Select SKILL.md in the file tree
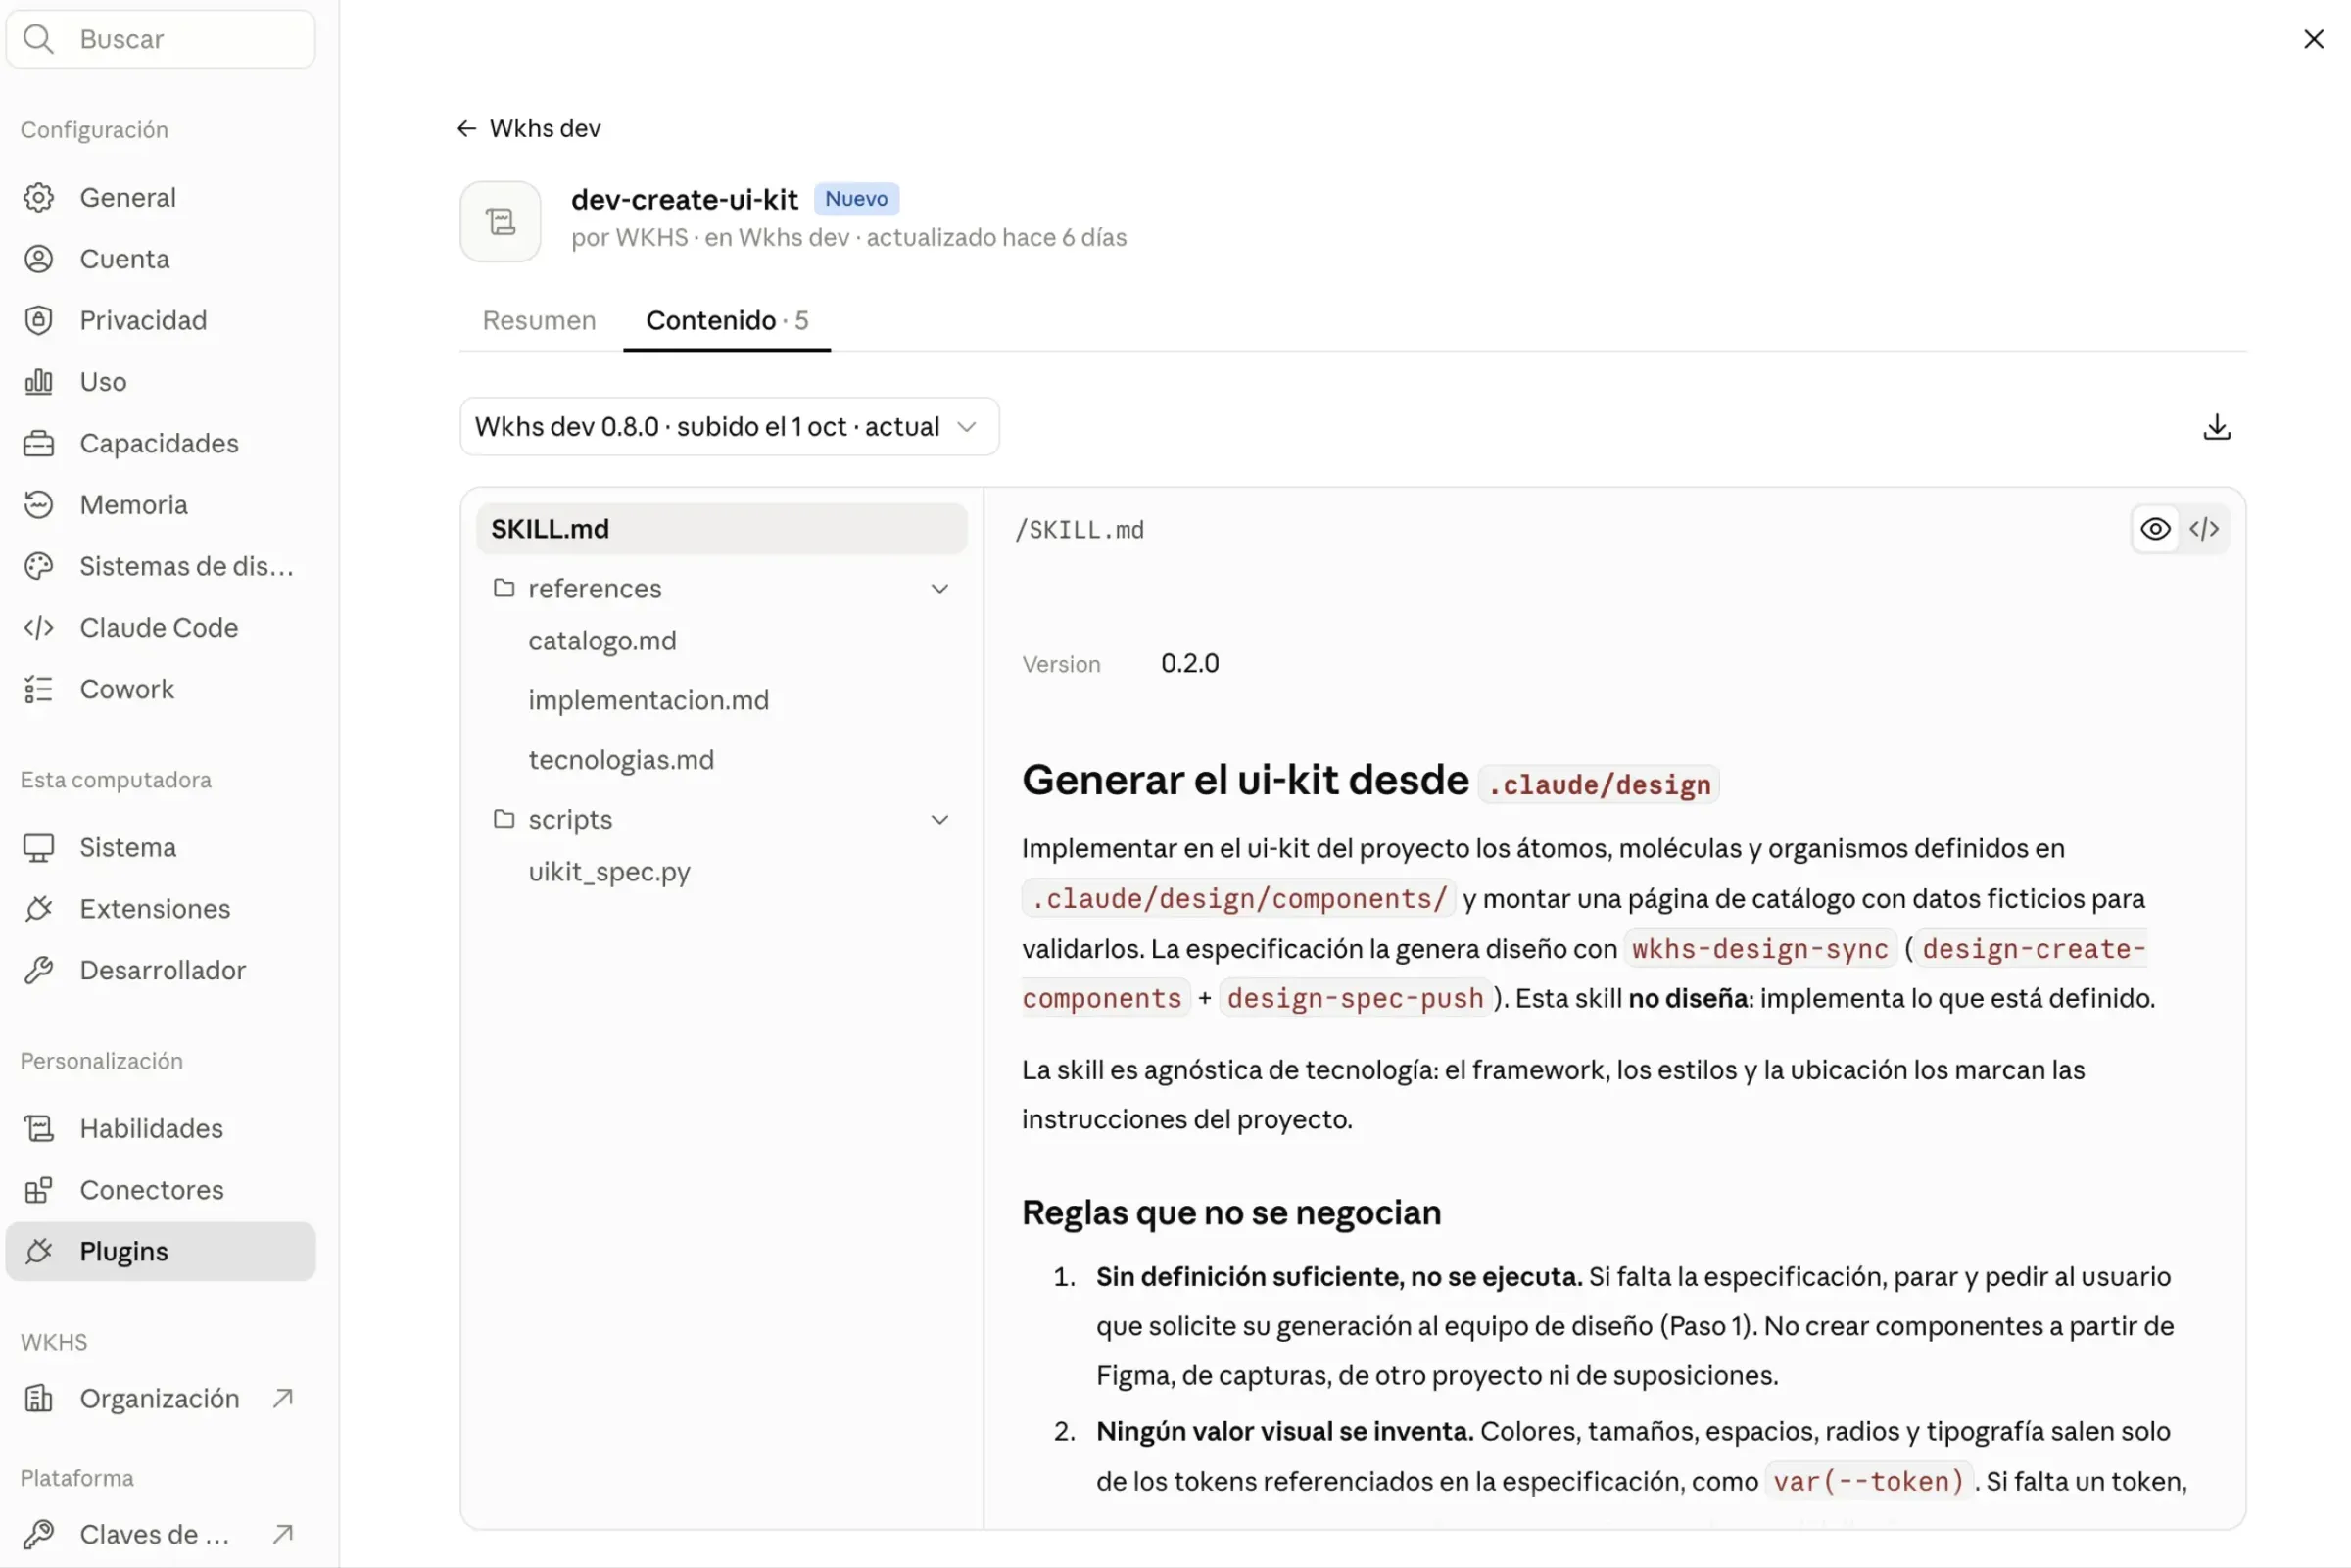The image size is (2351, 1568). [721, 529]
